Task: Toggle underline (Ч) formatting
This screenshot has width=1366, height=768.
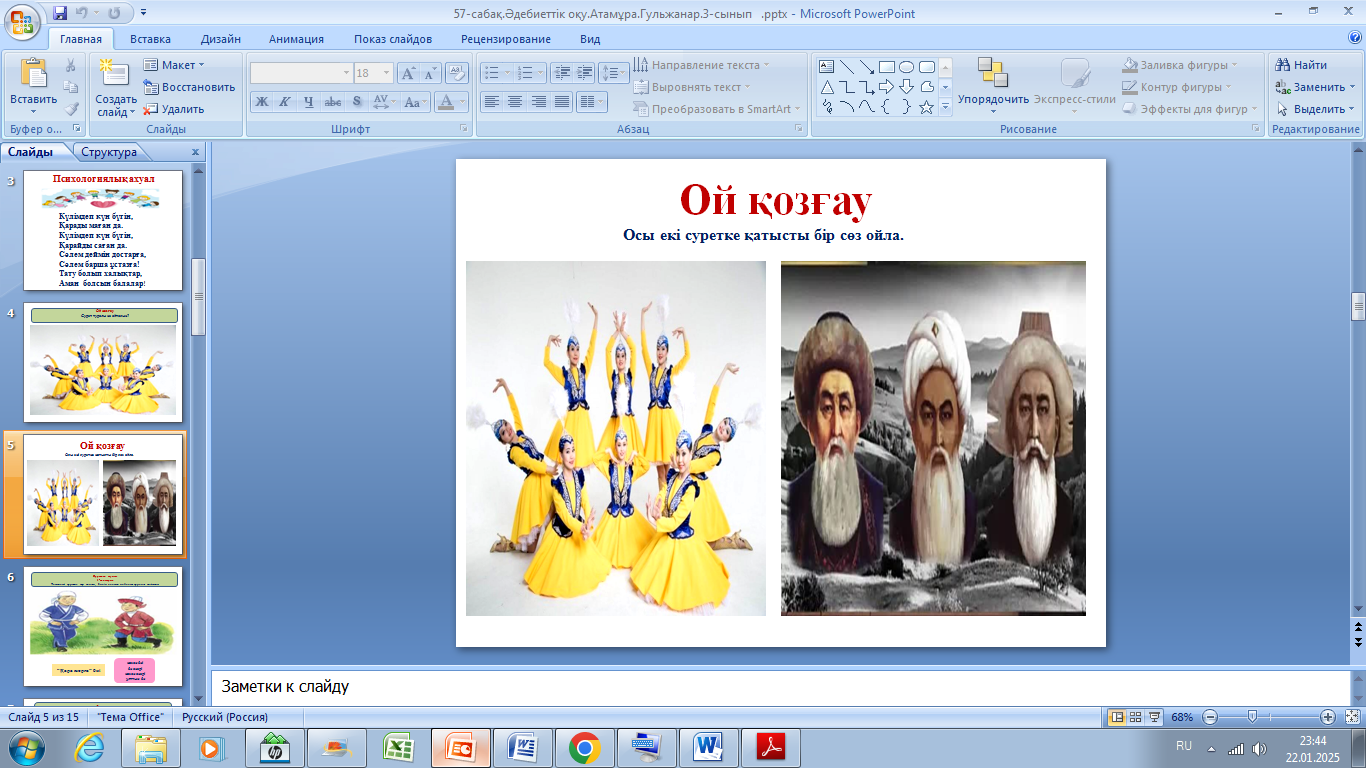Action: 308,102
